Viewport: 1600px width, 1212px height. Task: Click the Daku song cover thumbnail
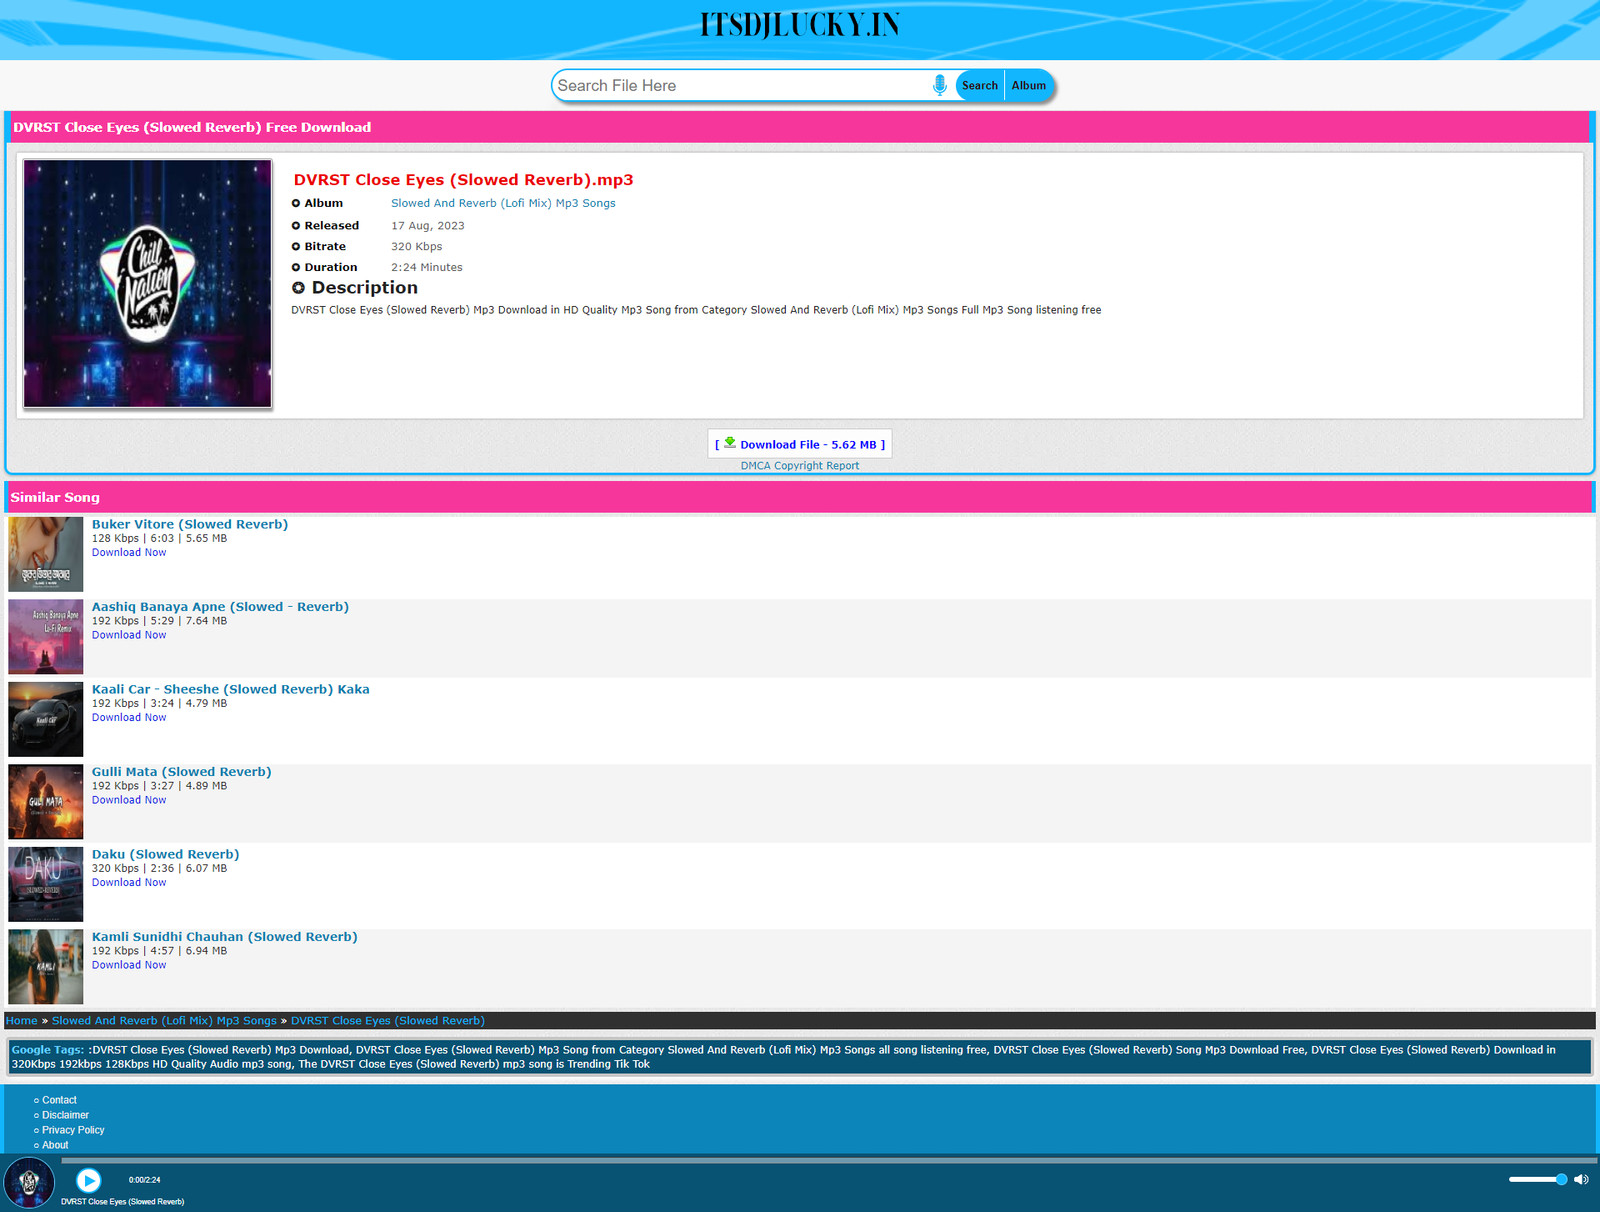click(46, 884)
